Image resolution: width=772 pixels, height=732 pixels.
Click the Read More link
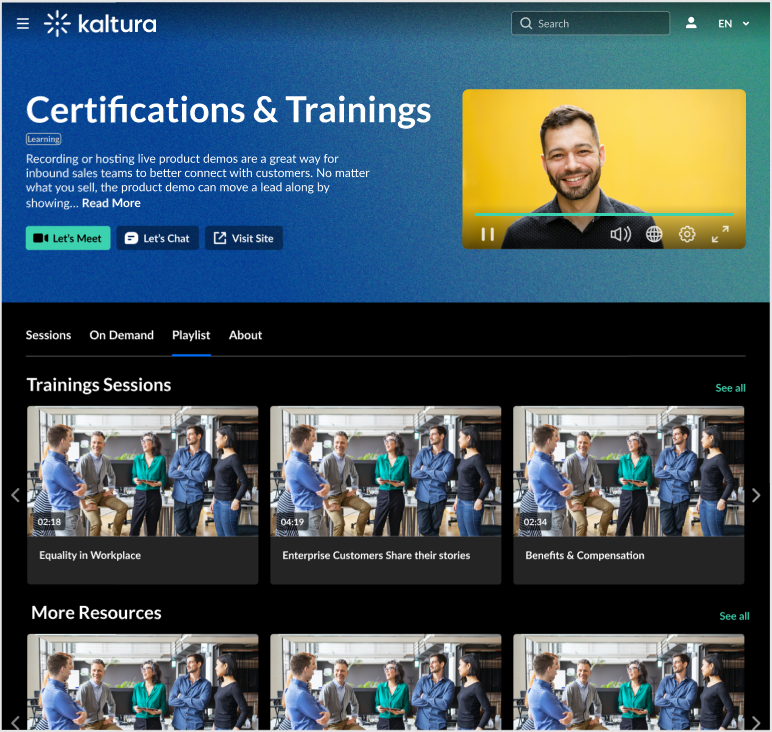[111, 203]
